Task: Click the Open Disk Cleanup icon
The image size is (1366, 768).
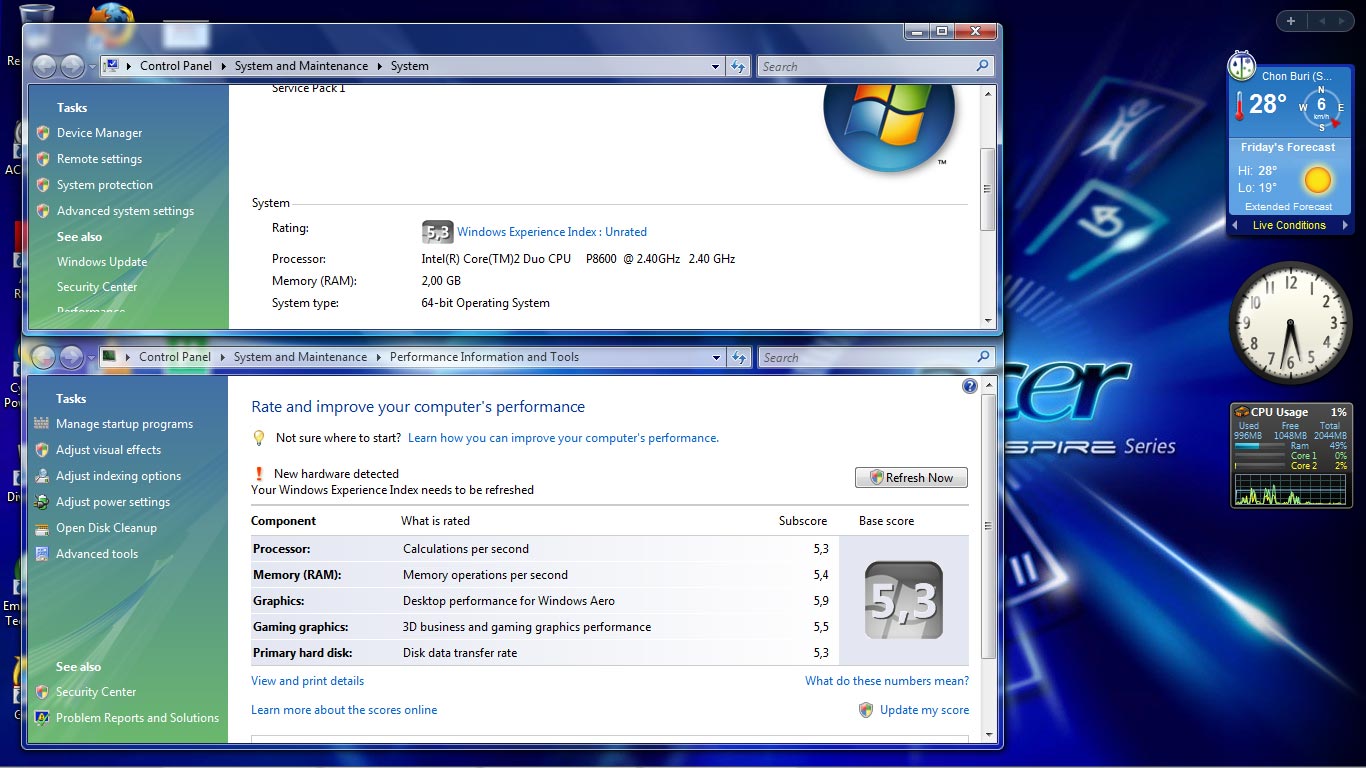Action: tap(41, 528)
